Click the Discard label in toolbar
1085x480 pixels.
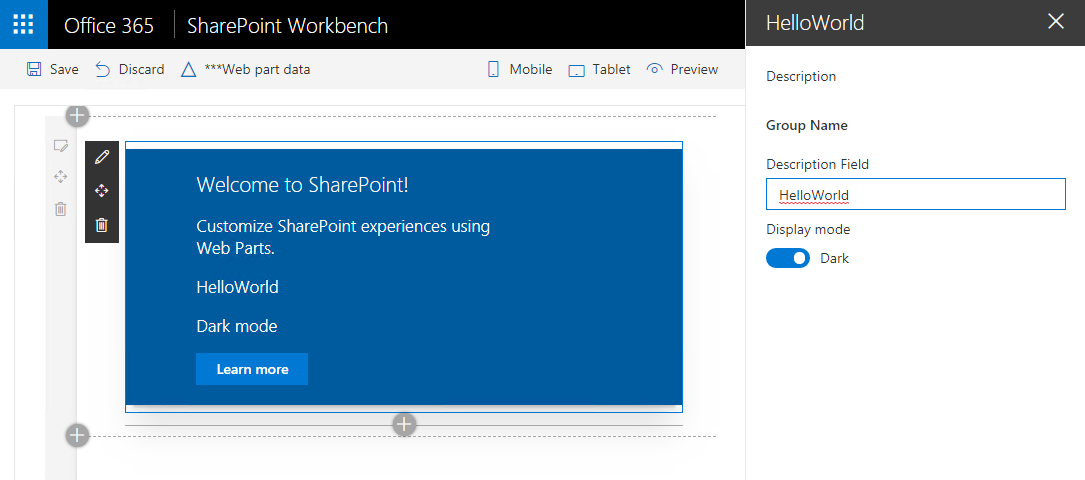142,69
